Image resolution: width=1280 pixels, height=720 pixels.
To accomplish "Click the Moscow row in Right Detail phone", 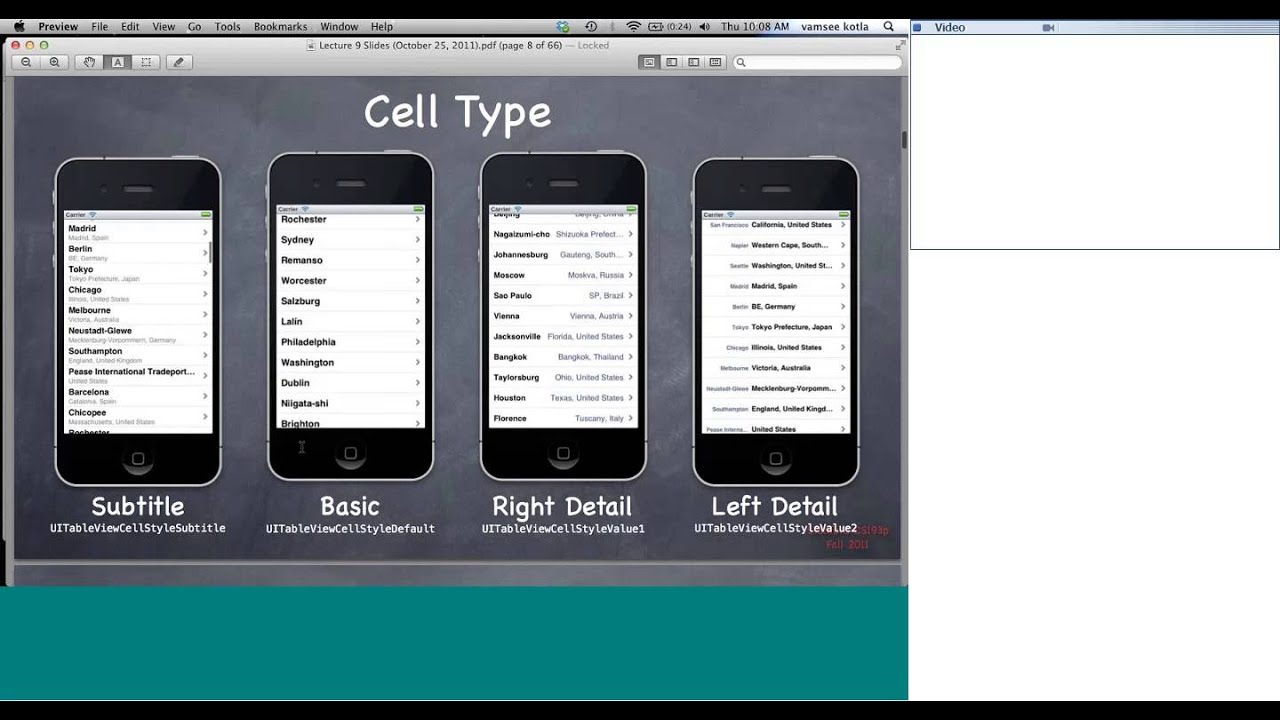I will [x=563, y=275].
